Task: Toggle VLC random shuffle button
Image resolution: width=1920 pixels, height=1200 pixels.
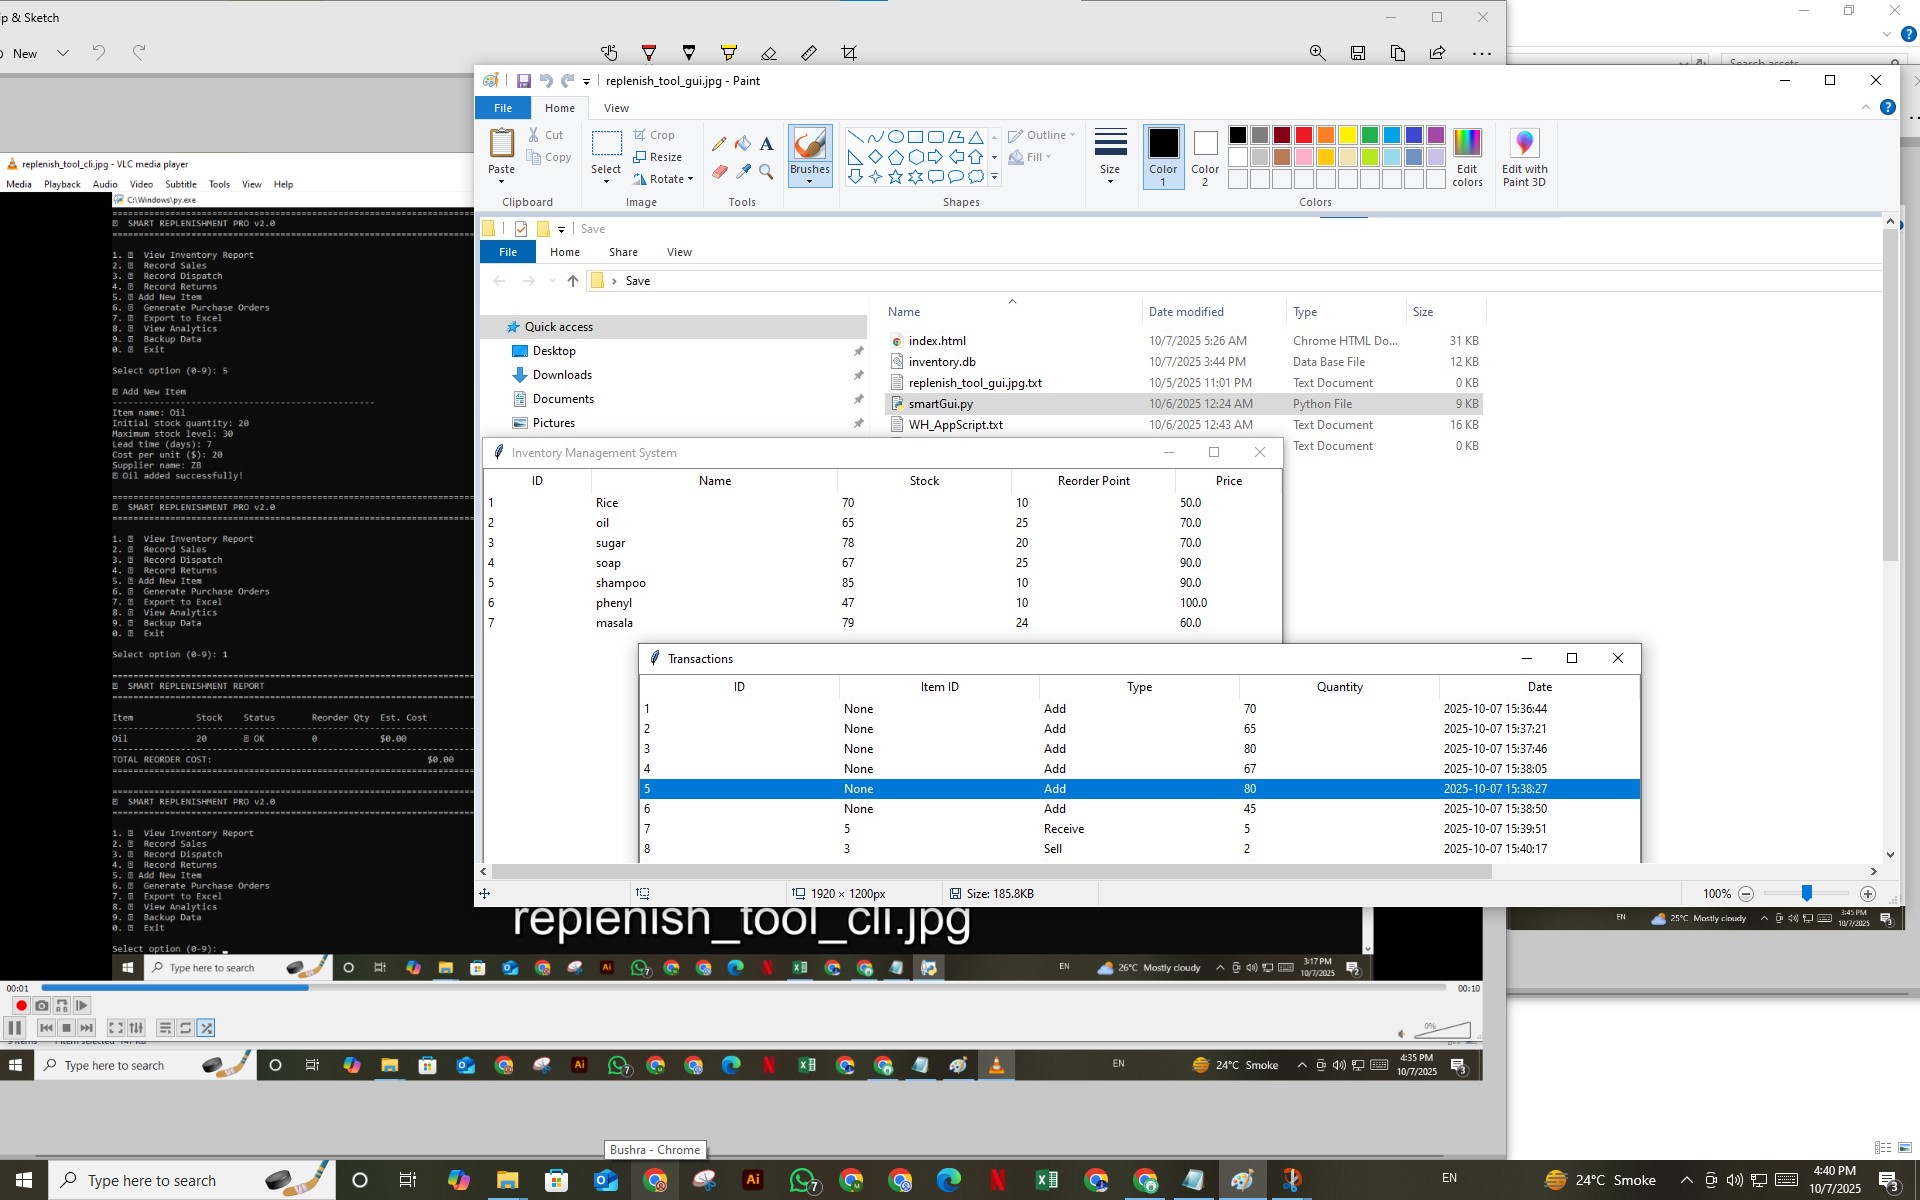Action: point(206,1028)
